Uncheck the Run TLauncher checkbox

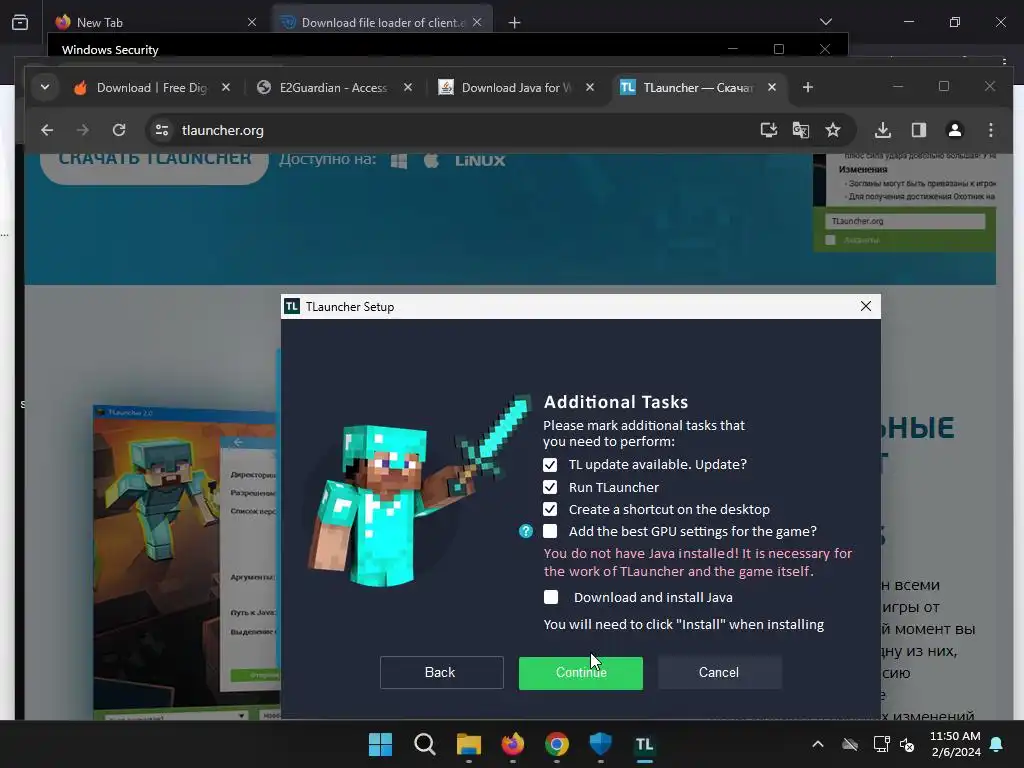pyautogui.click(x=550, y=487)
